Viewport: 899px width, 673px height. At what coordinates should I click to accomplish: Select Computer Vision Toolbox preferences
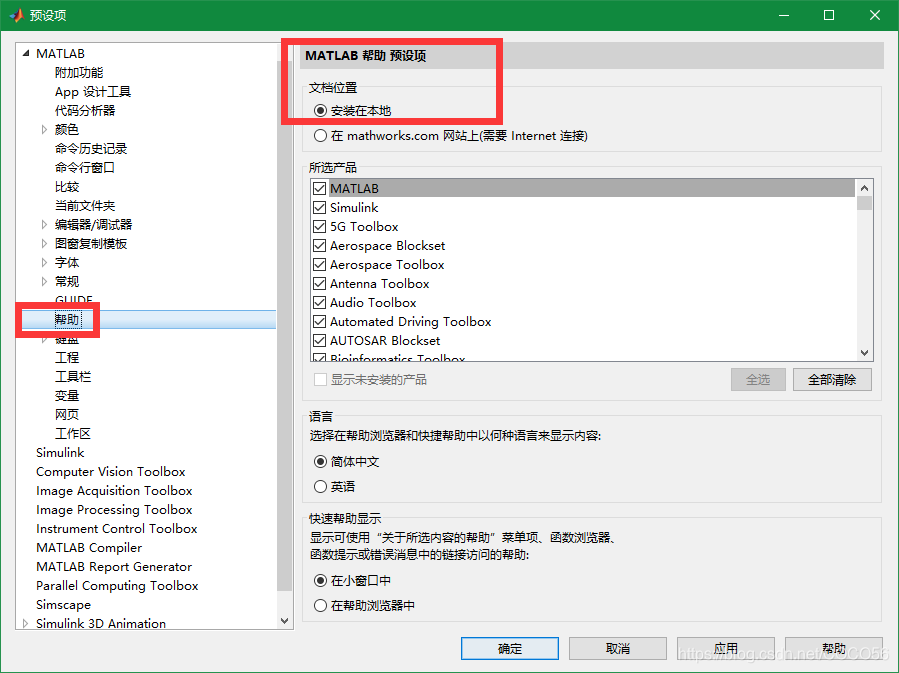111,471
